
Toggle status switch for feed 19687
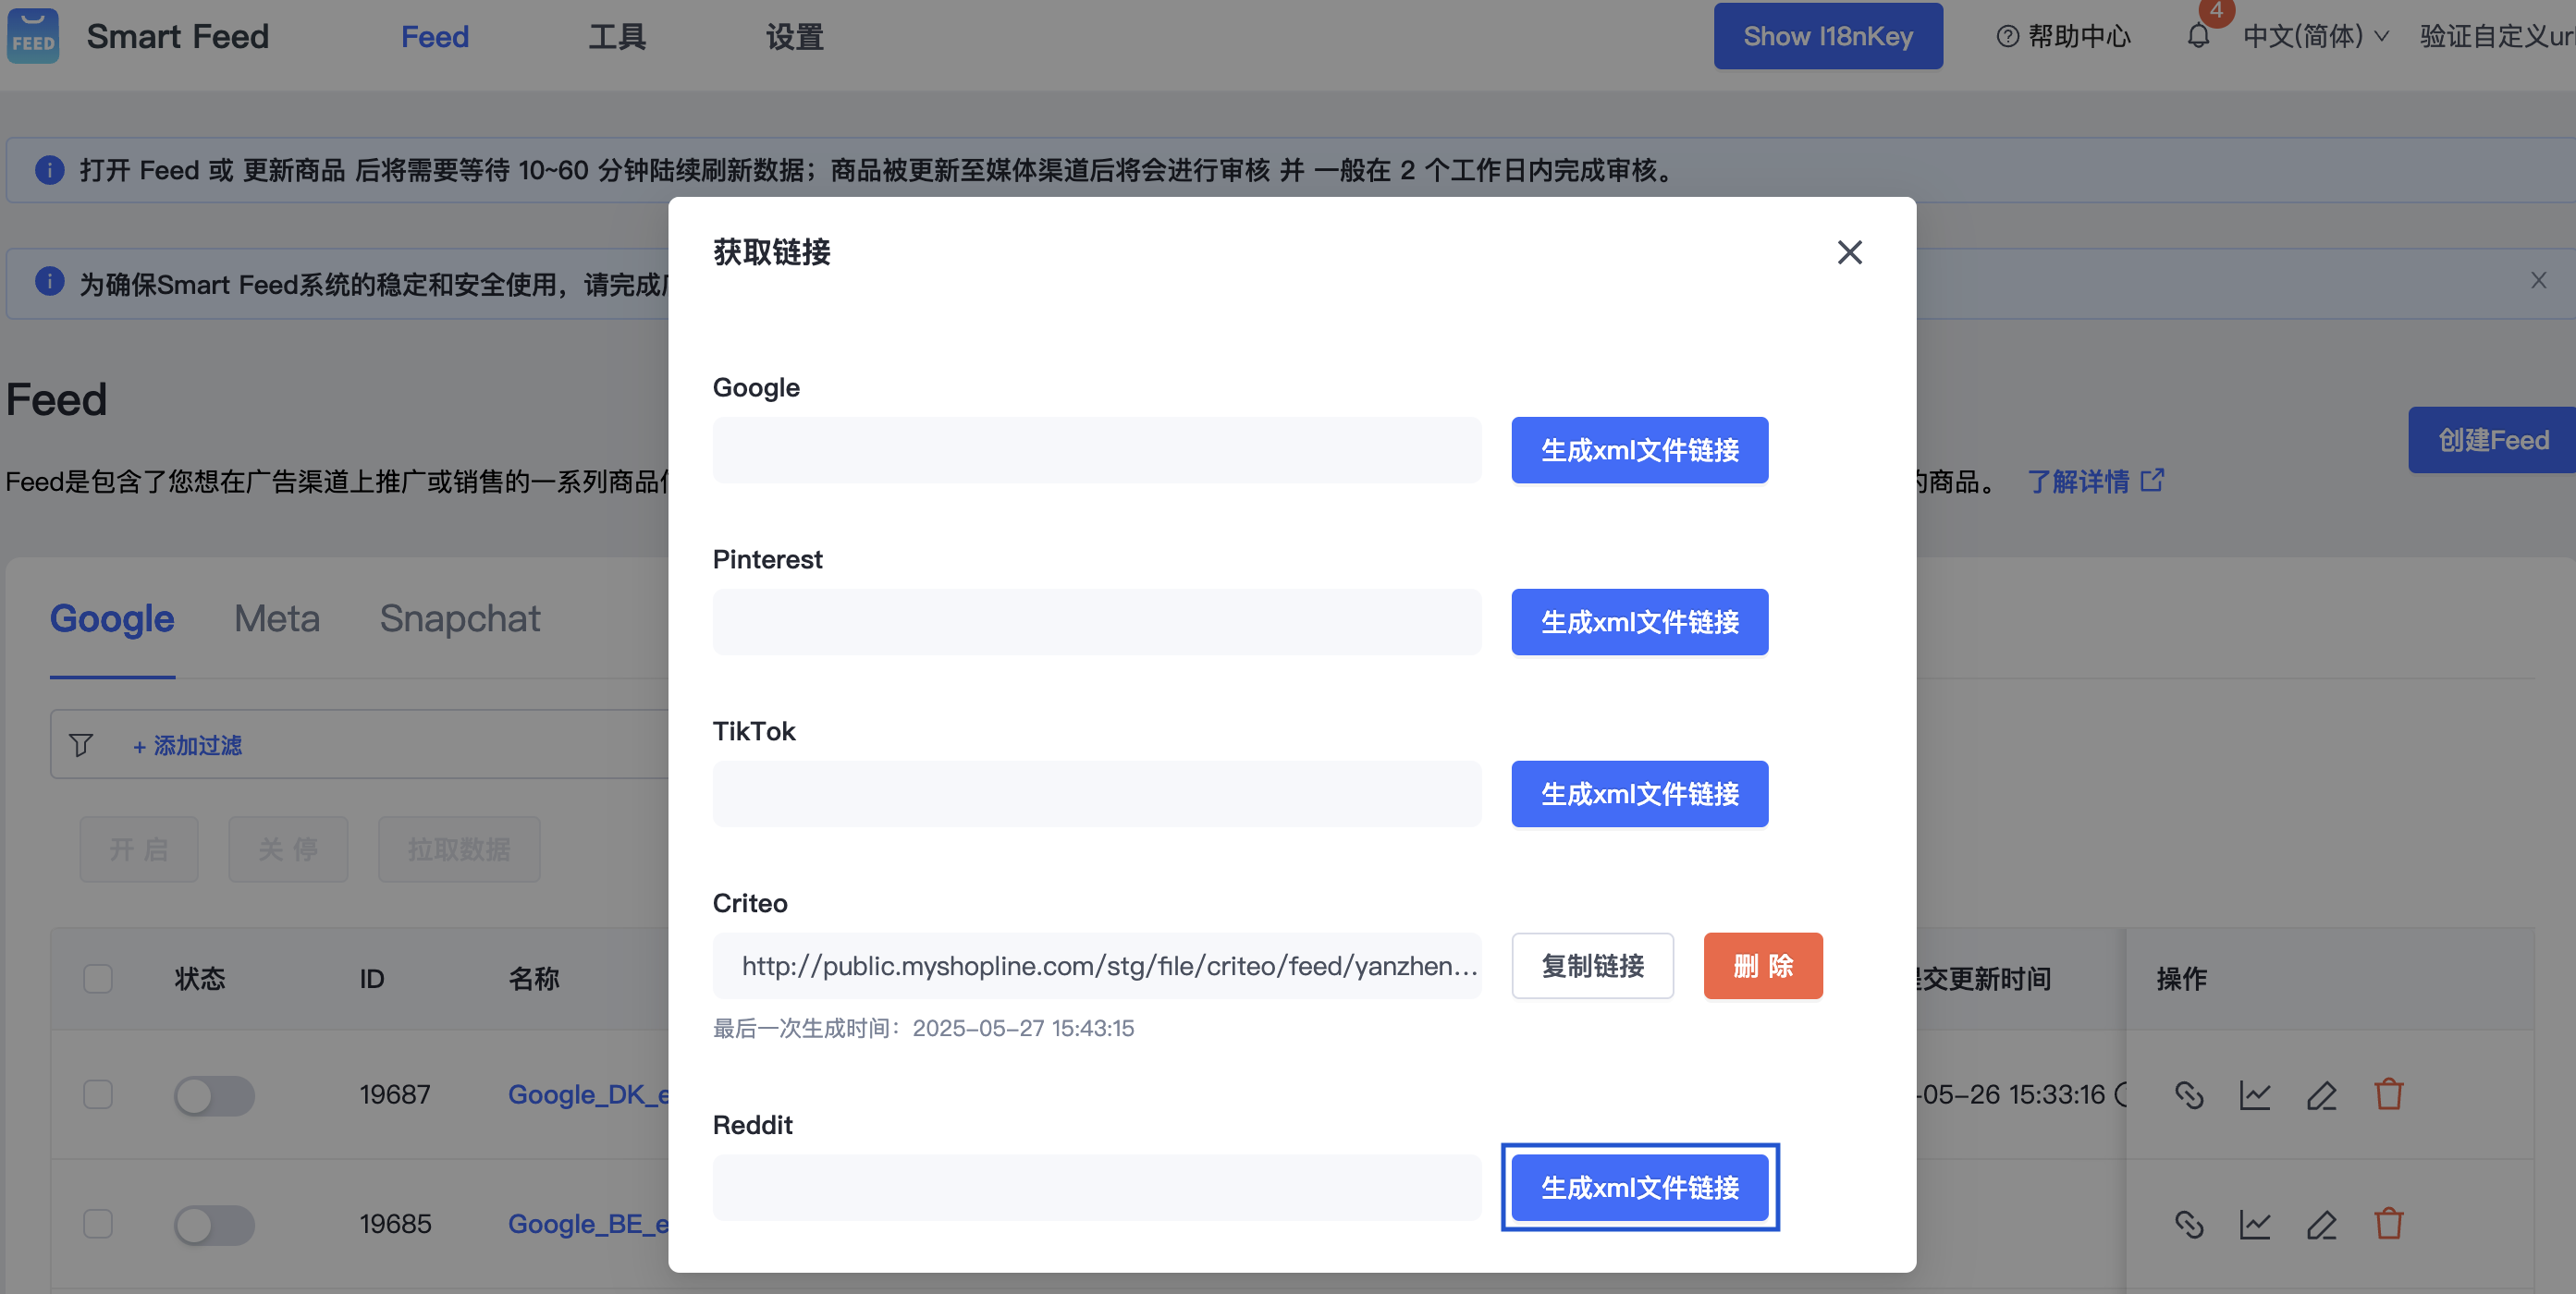pos(214,1095)
